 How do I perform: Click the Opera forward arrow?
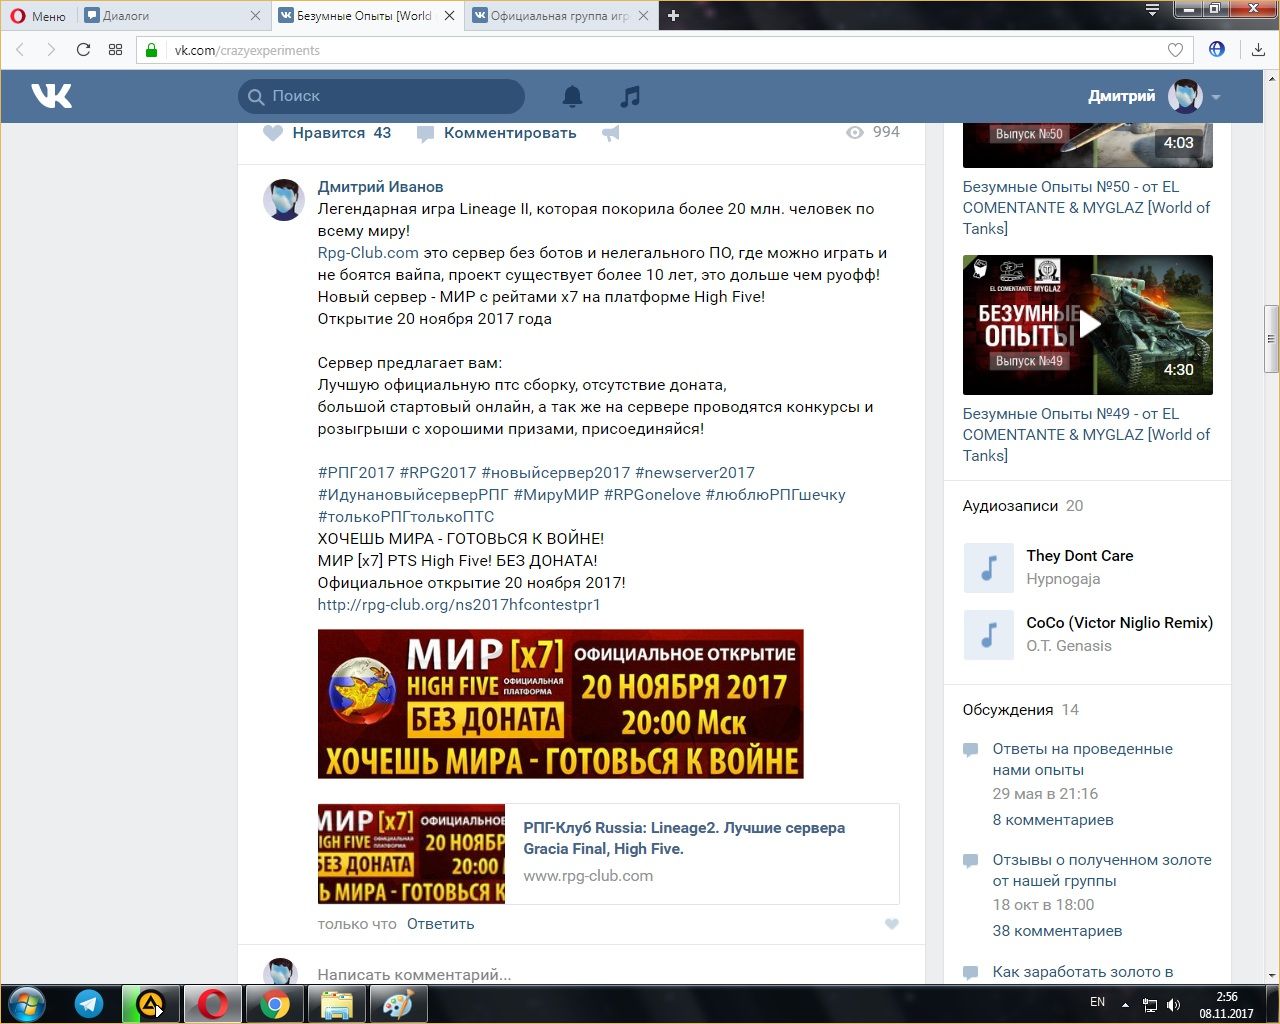[50, 50]
